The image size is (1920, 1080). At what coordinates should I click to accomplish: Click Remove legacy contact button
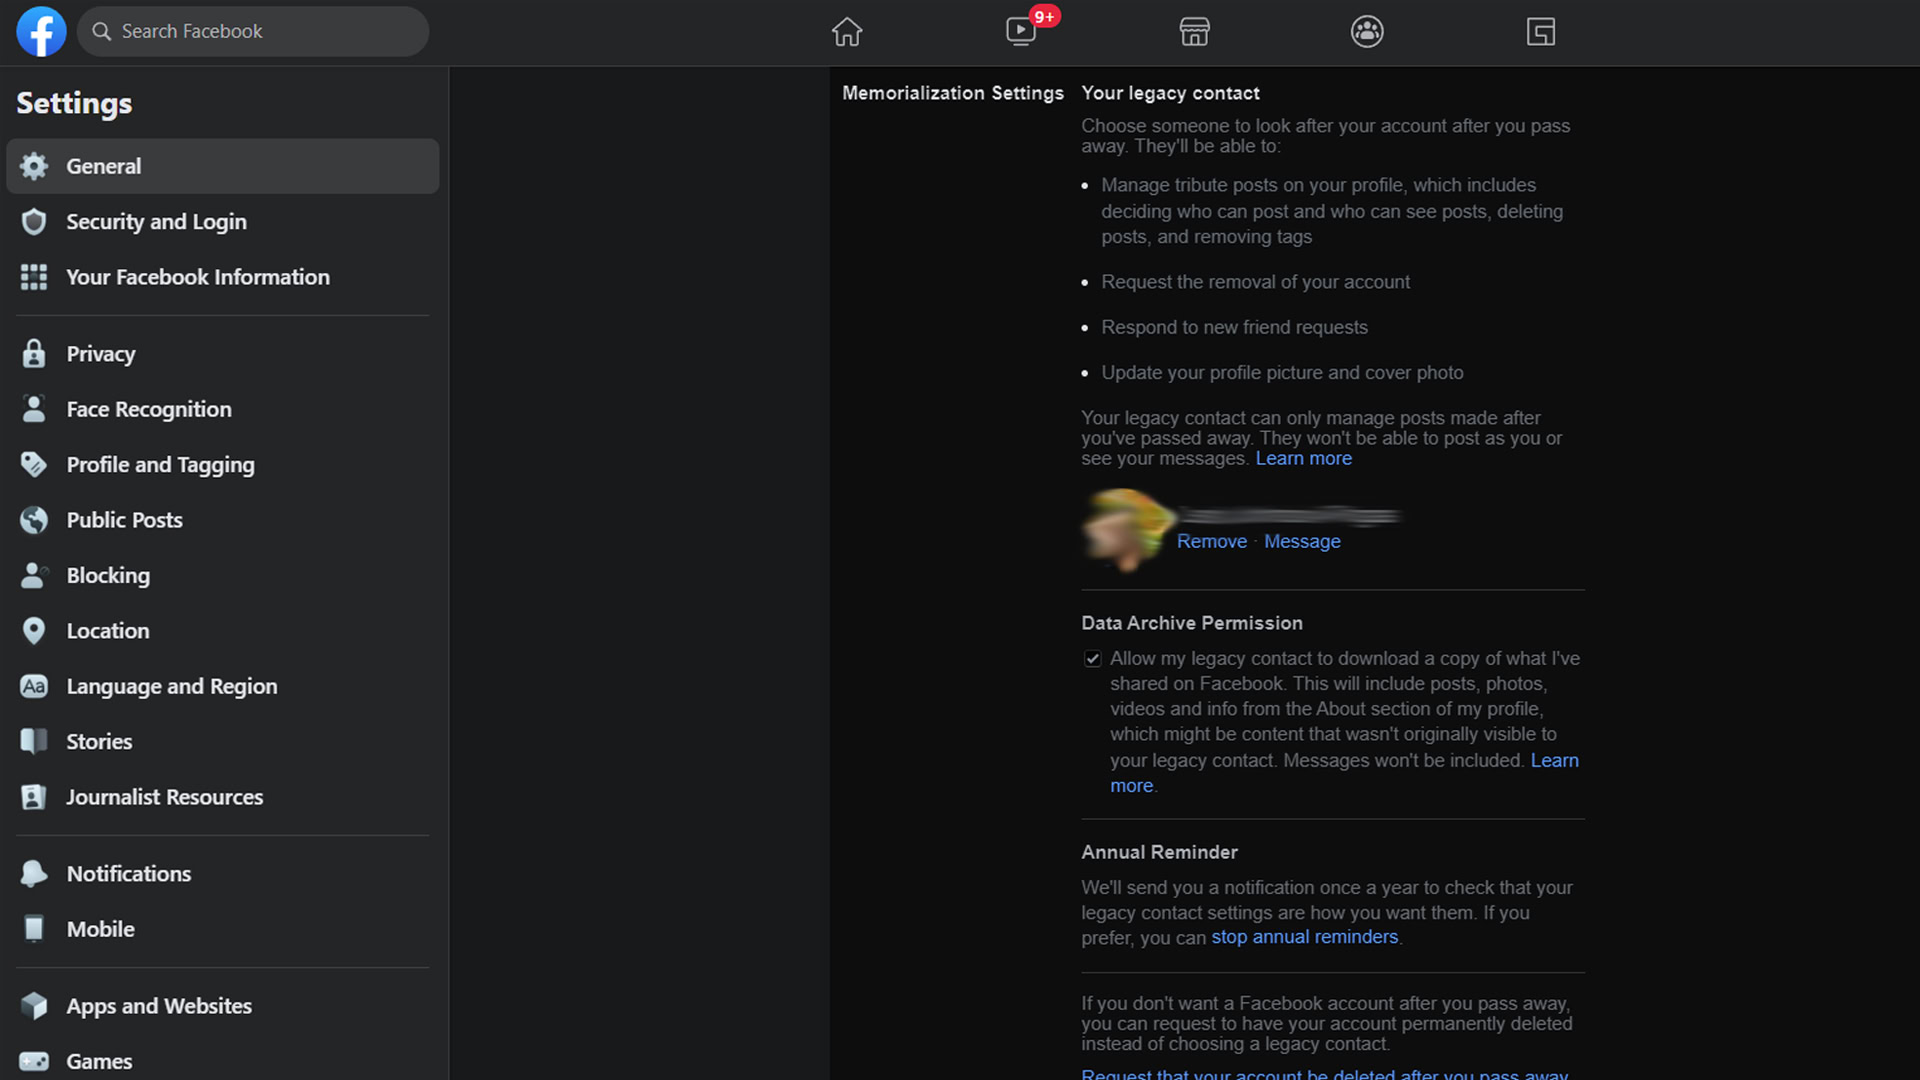[x=1211, y=541]
